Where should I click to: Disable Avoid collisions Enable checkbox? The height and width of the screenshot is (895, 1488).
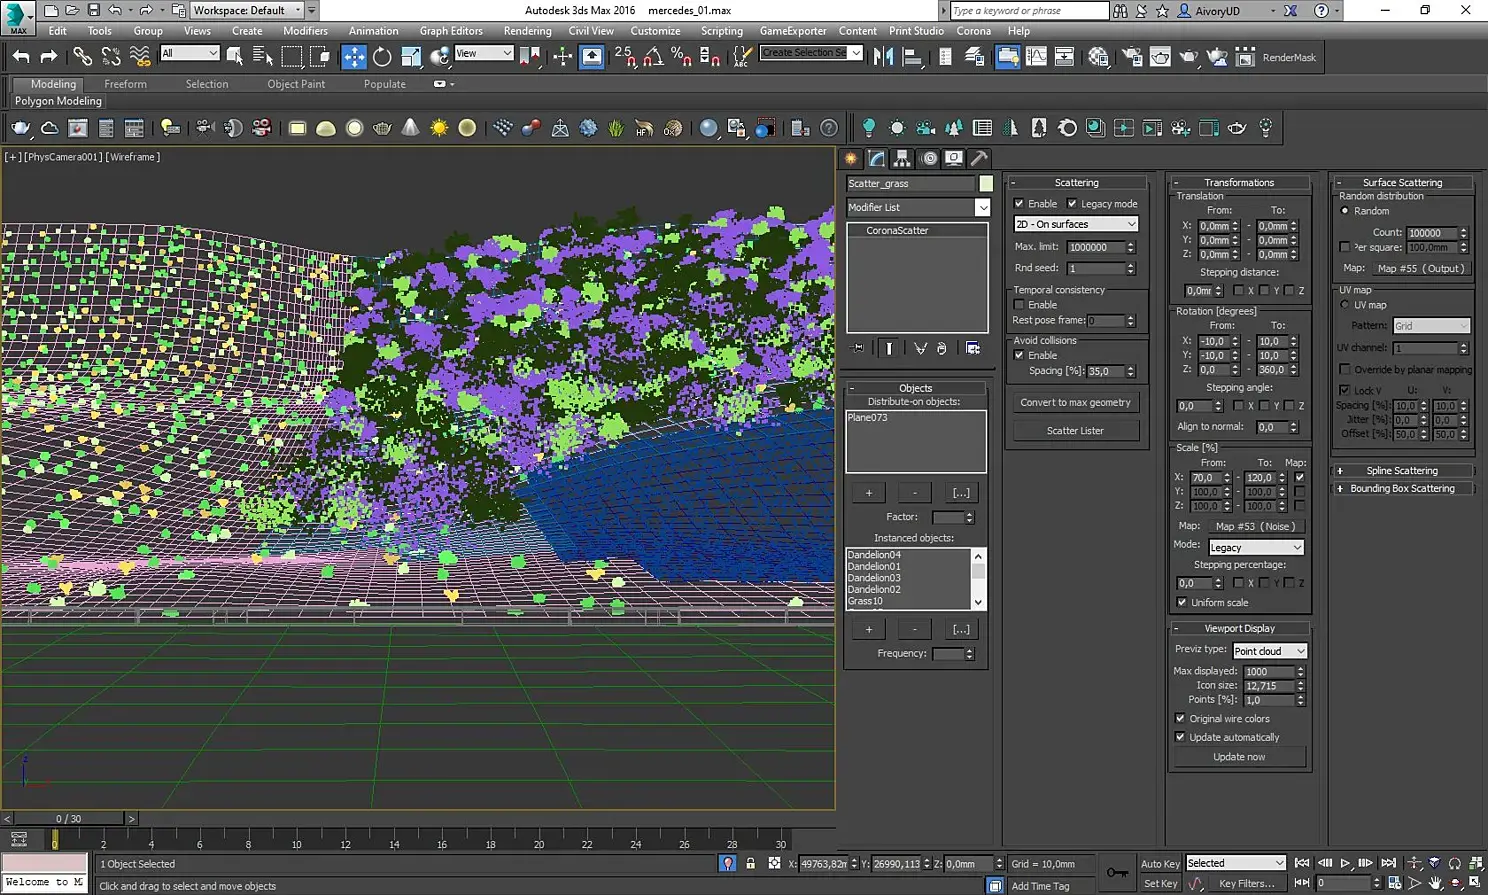1019,355
